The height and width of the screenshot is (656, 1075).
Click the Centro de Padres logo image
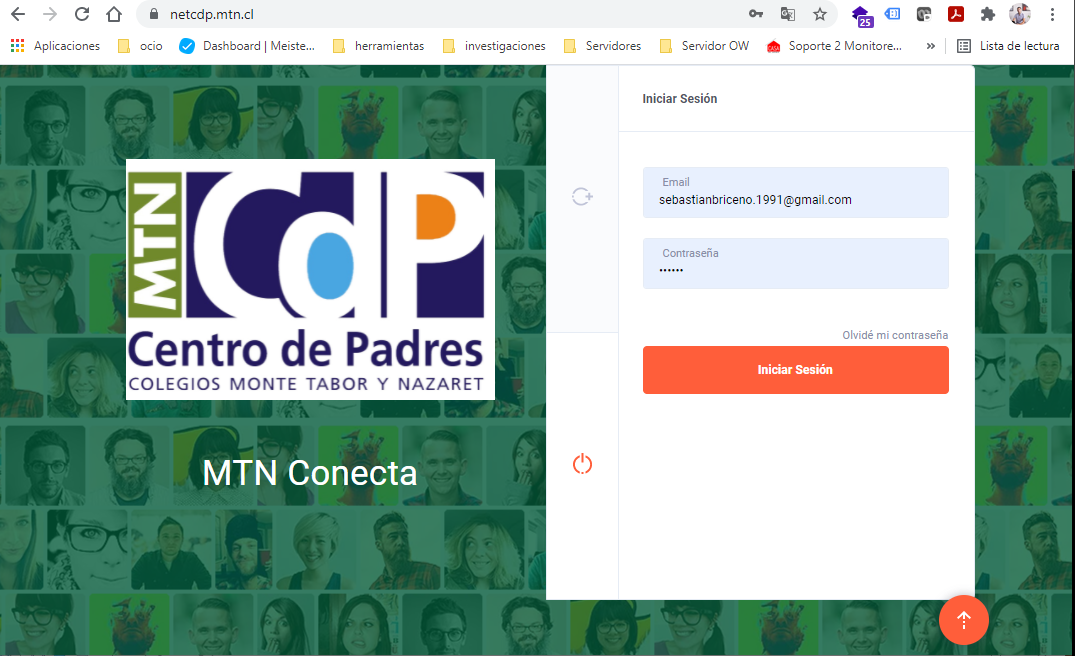click(310, 279)
